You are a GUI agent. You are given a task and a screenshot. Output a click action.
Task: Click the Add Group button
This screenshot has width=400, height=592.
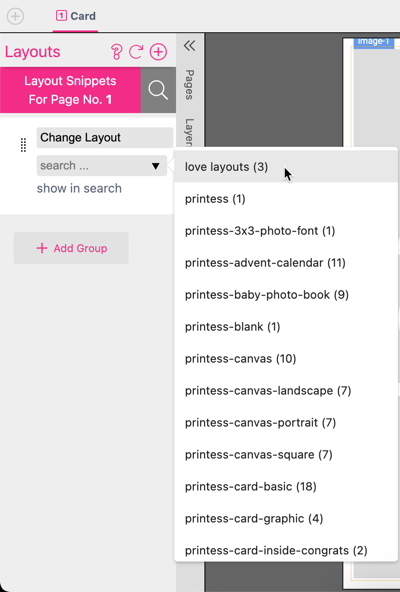pyautogui.click(x=71, y=248)
